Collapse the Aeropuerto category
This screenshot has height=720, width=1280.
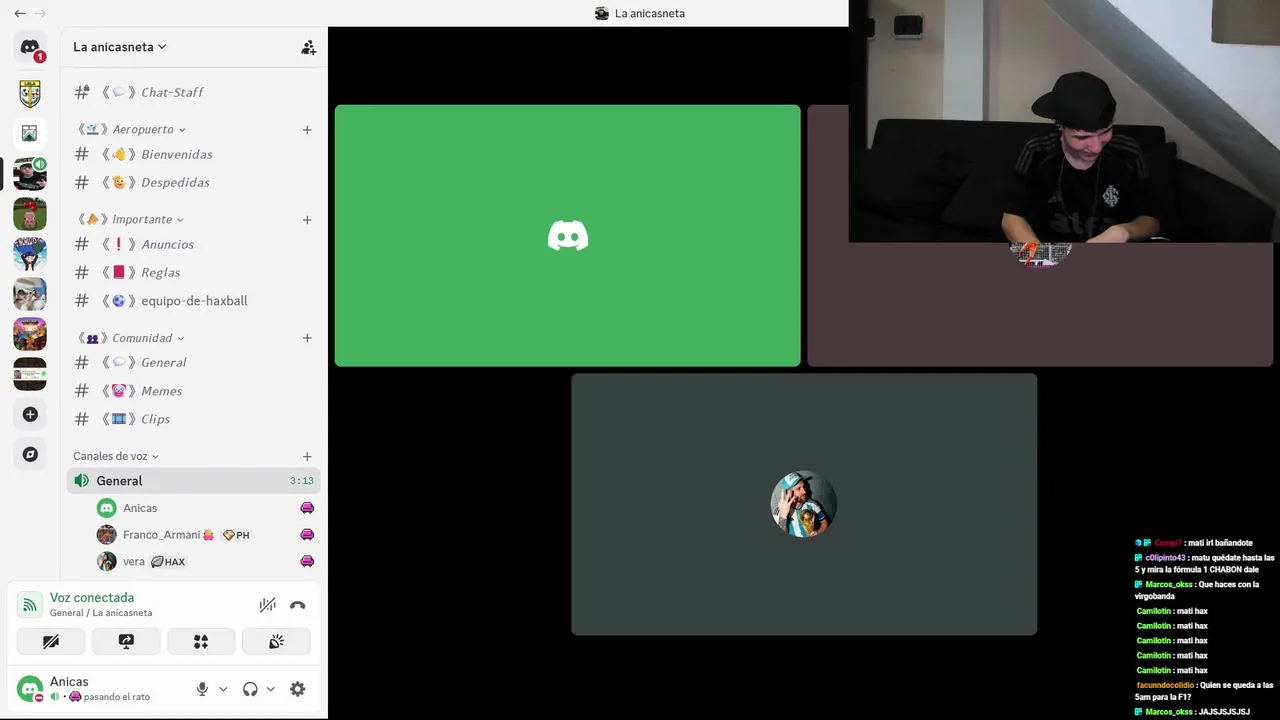coord(132,129)
